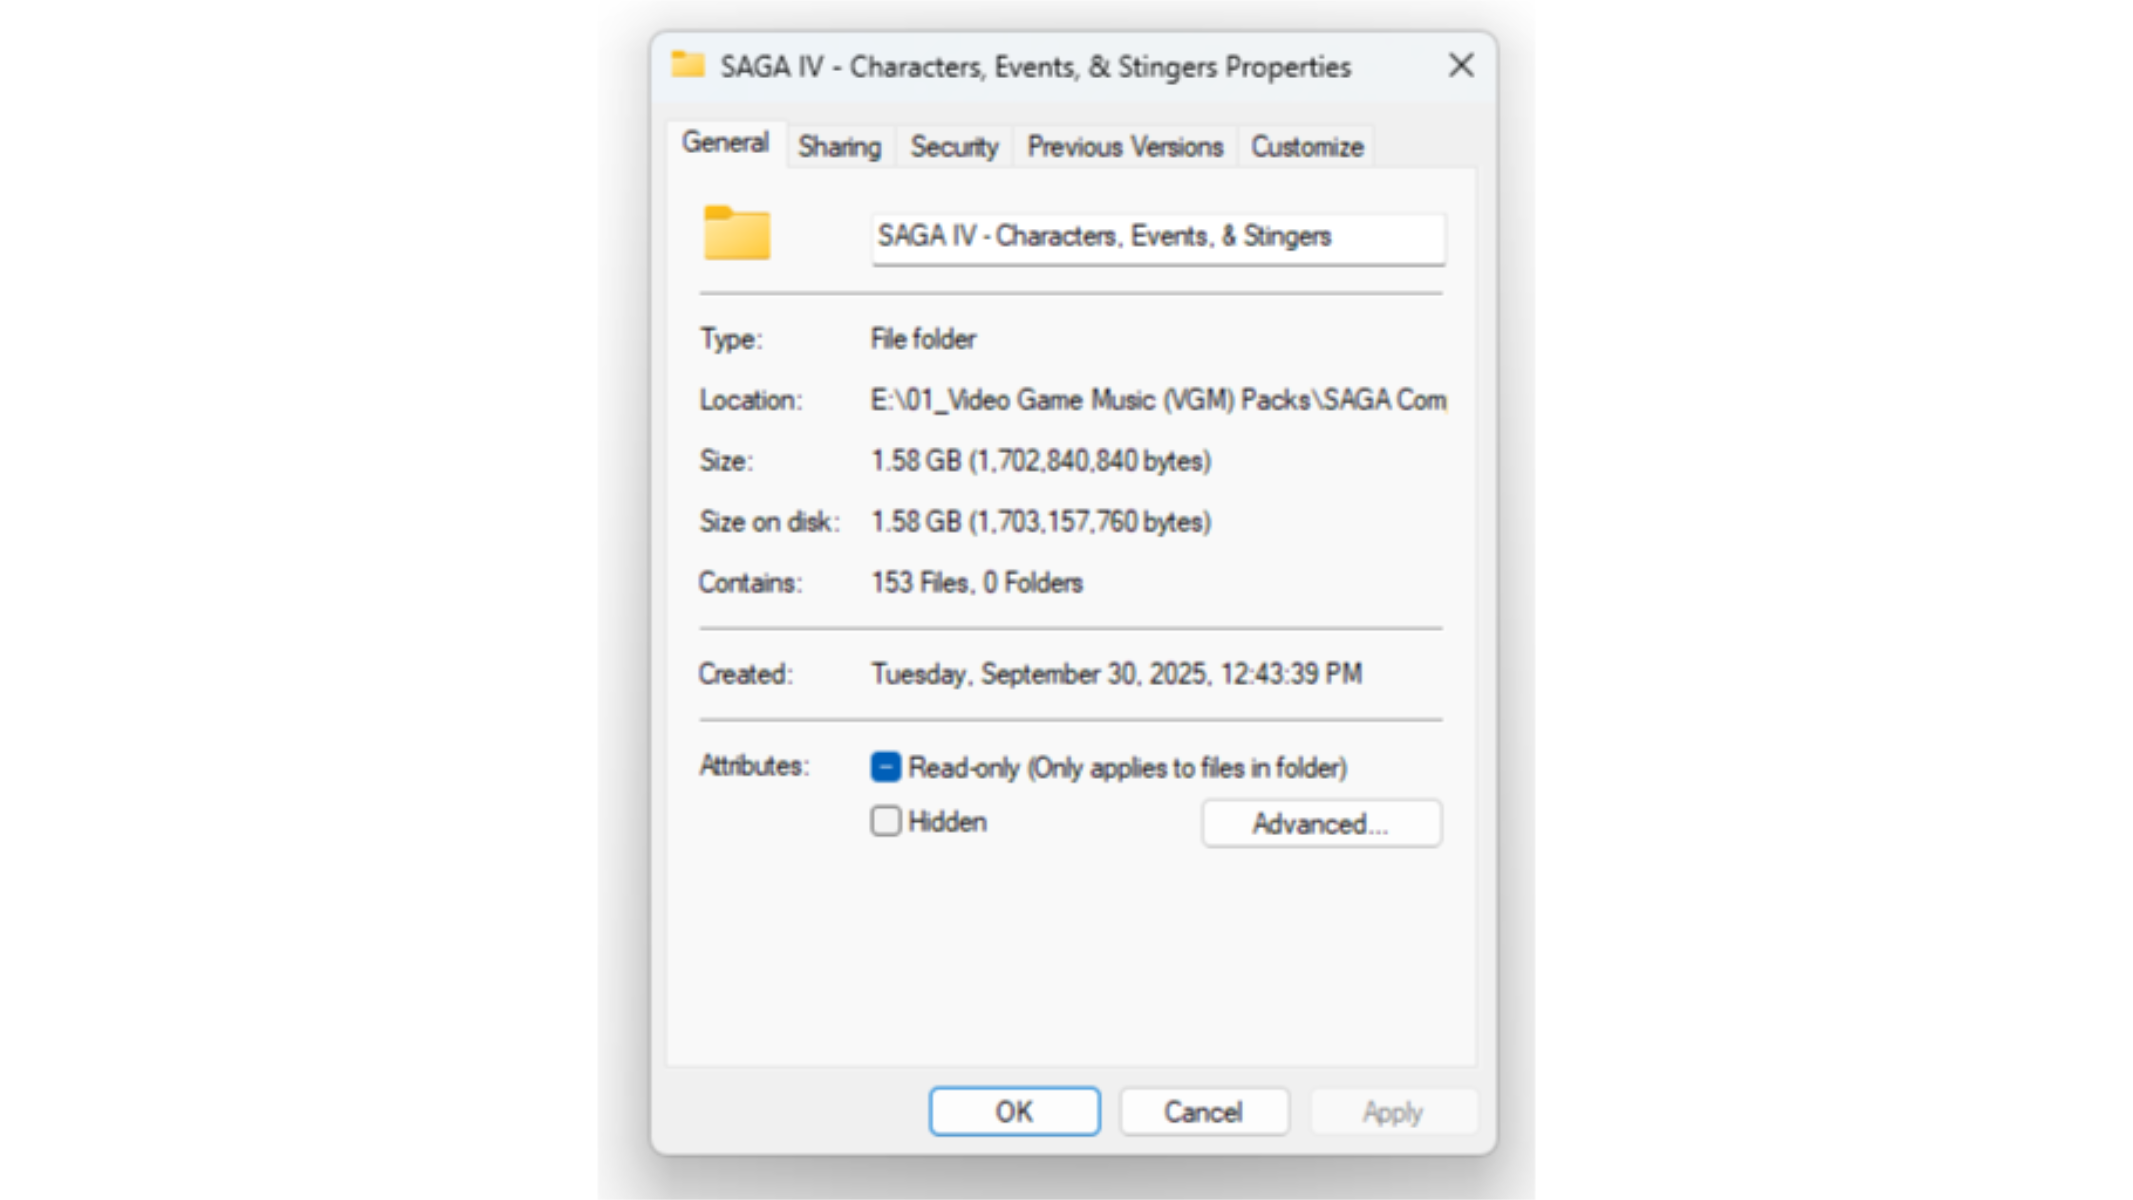Click the Created date and time text
Viewport: 2133px width, 1200px height.
point(1116,674)
